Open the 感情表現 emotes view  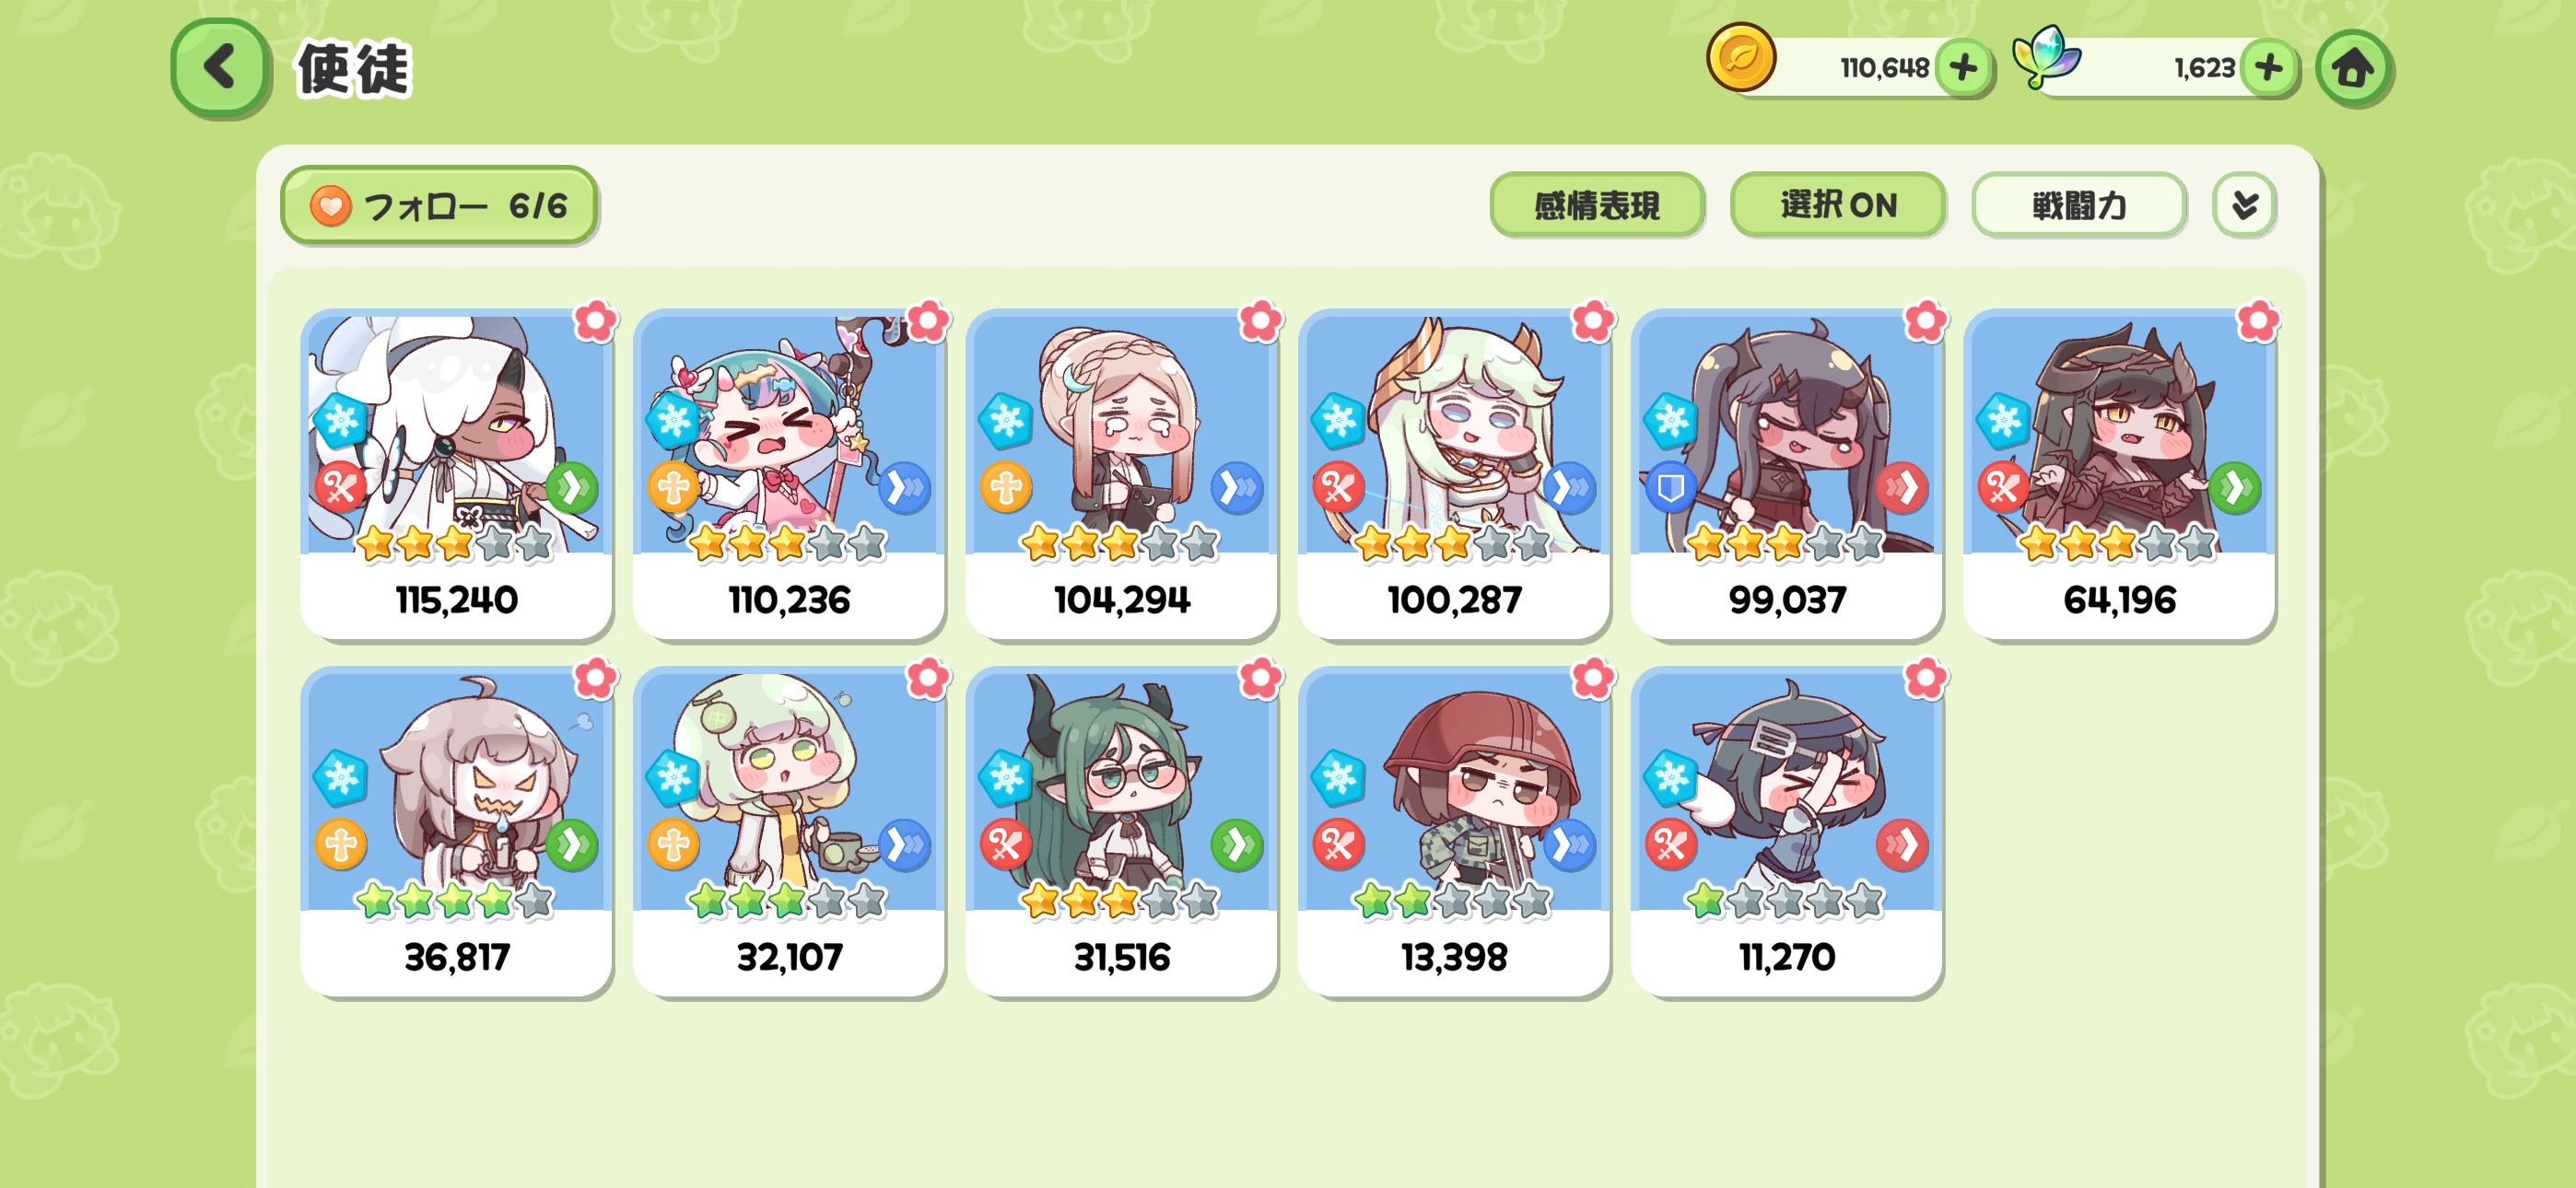1597,205
